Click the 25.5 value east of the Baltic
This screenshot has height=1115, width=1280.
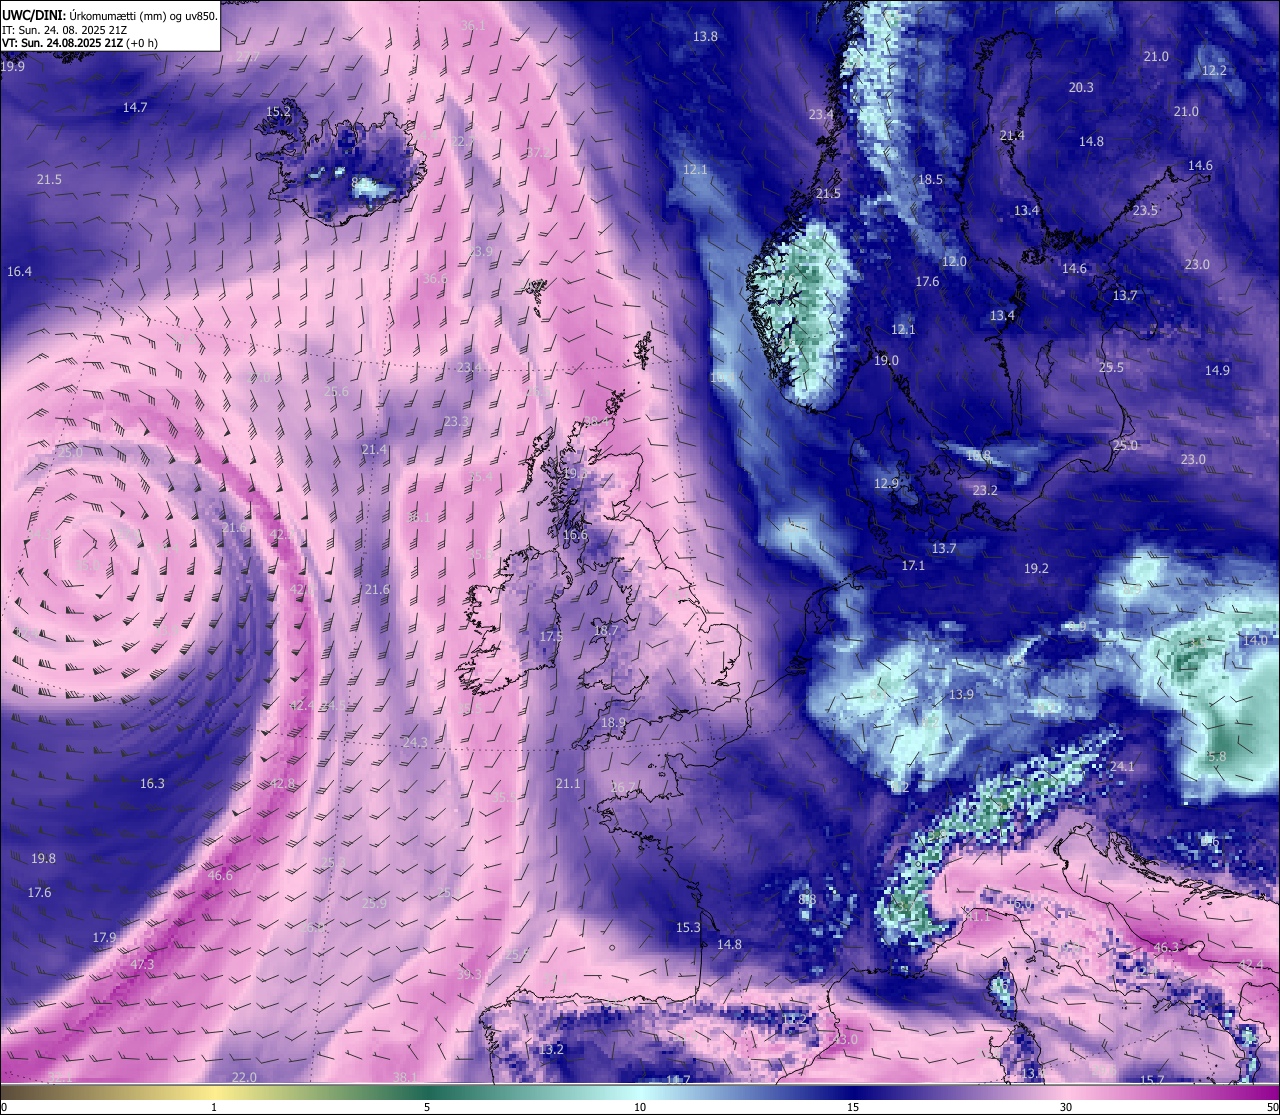pos(1111,368)
